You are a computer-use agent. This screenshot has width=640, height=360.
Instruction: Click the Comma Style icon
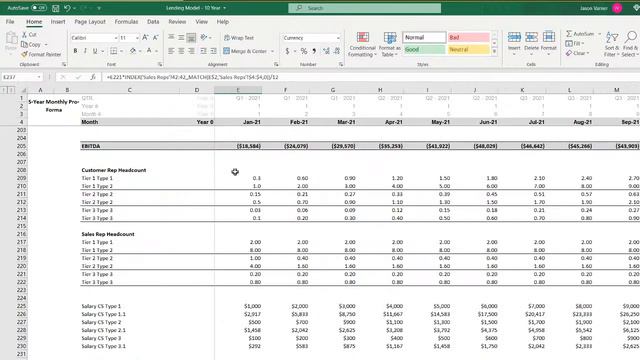tap(314, 51)
